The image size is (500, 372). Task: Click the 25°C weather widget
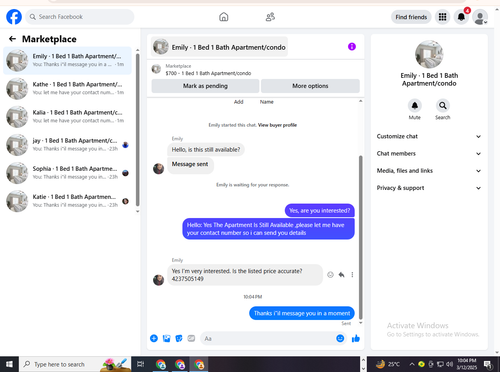[388, 364]
